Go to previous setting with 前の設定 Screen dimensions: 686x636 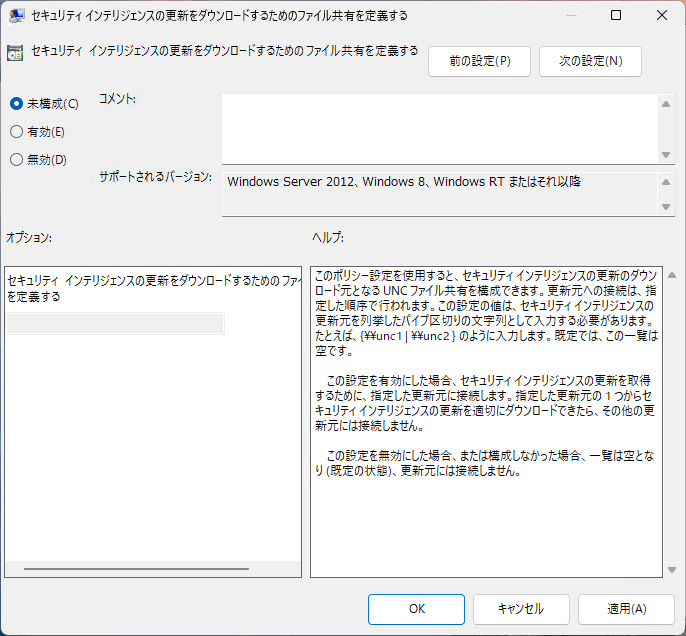point(480,61)
